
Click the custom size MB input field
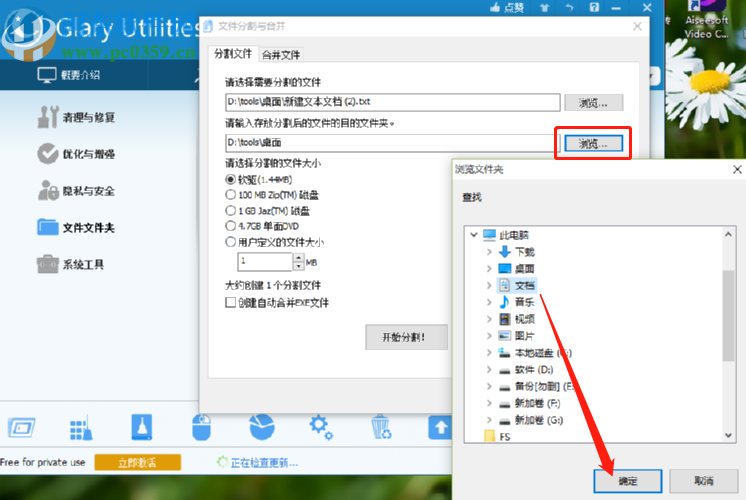click(x=265, y=262)
